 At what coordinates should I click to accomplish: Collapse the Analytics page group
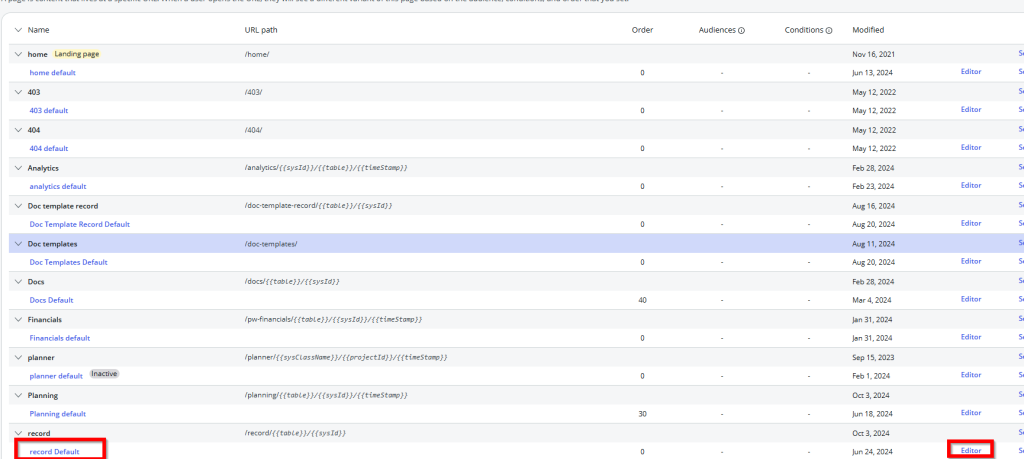coord(18,168)
